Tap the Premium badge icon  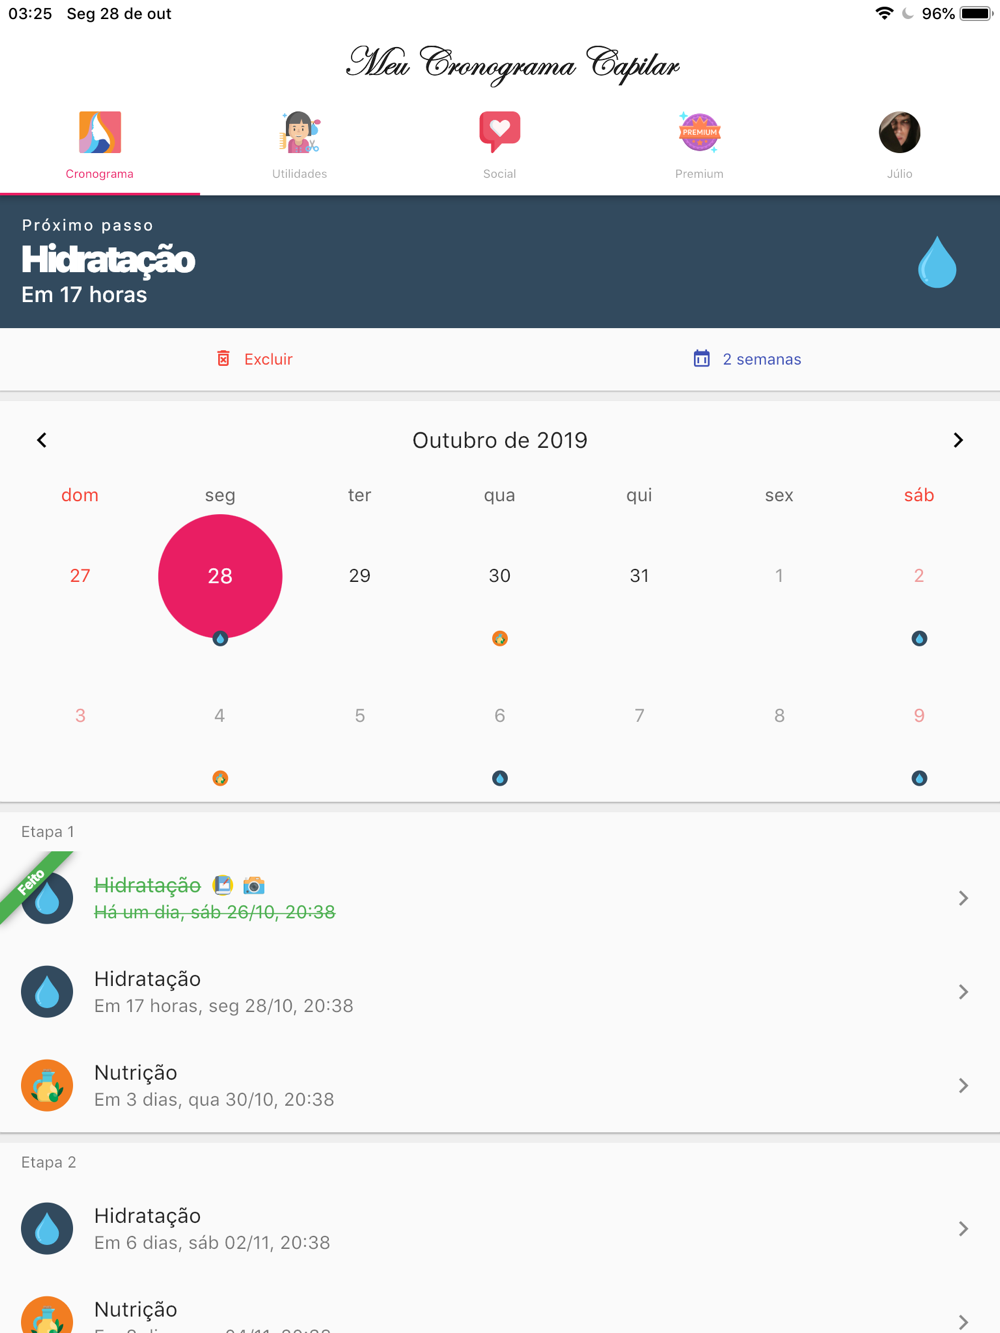pos(699,132)
